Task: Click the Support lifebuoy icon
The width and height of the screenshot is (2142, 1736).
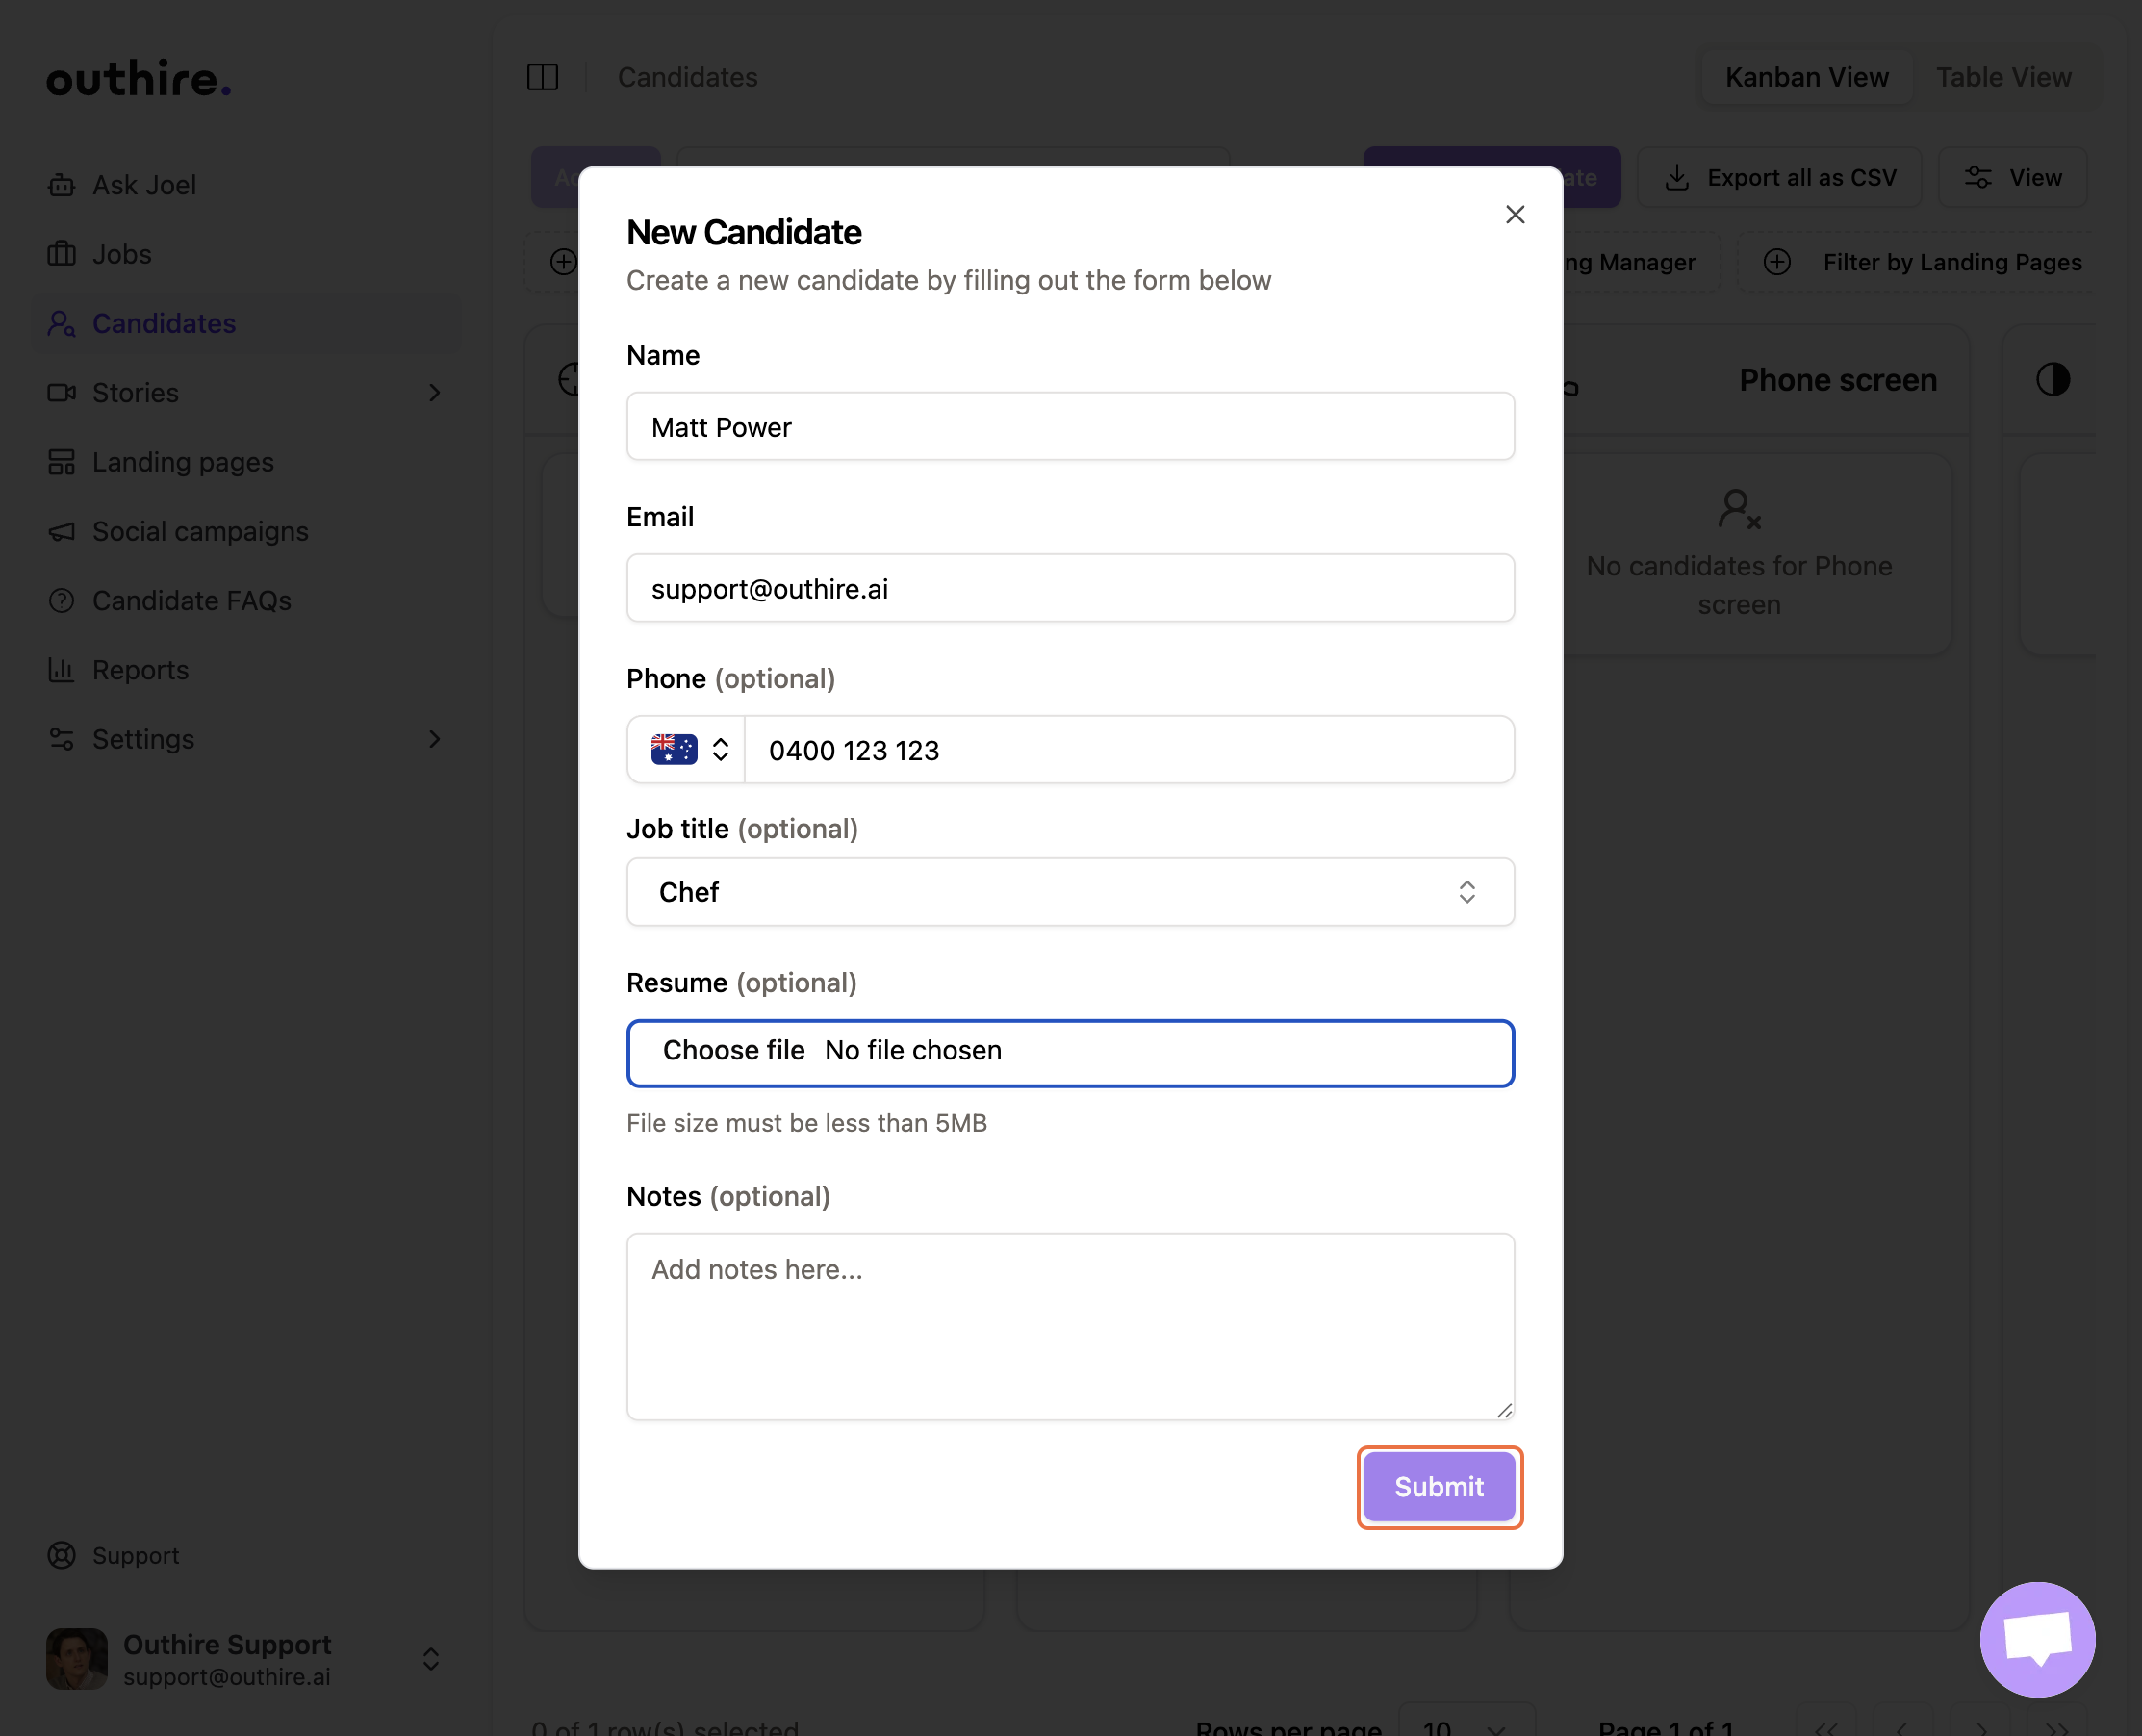Action: tap(62, 1555)
